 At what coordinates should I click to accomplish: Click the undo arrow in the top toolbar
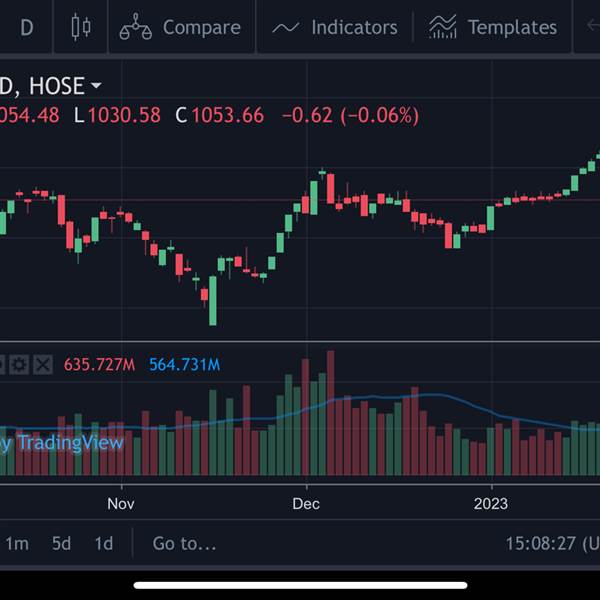click(593, 26)
